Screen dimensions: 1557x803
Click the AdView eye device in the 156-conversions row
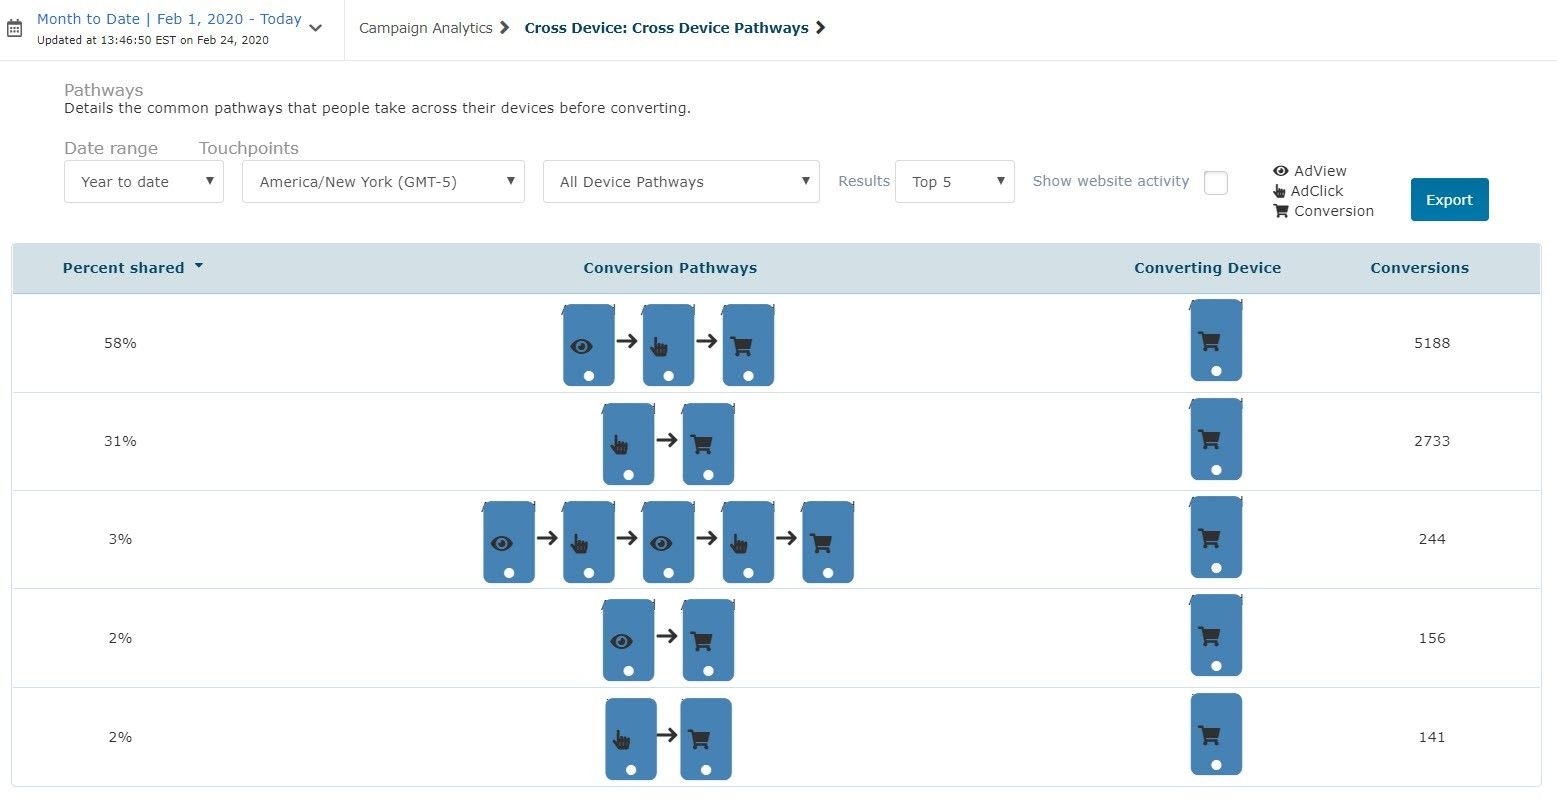pos(628,640)
